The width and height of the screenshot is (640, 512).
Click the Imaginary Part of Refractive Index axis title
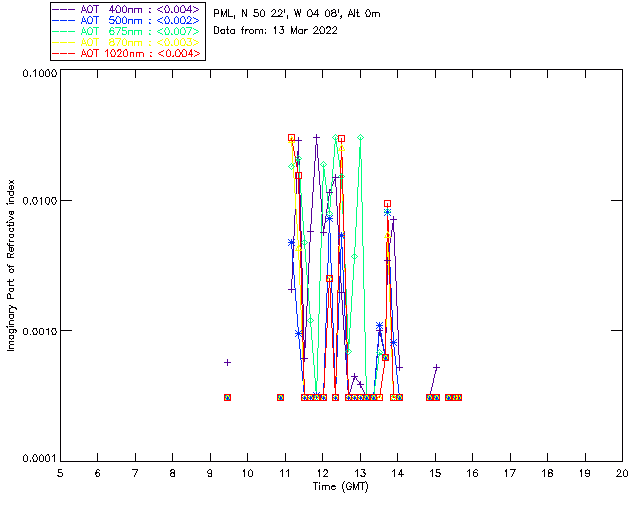tap(35, 265)
